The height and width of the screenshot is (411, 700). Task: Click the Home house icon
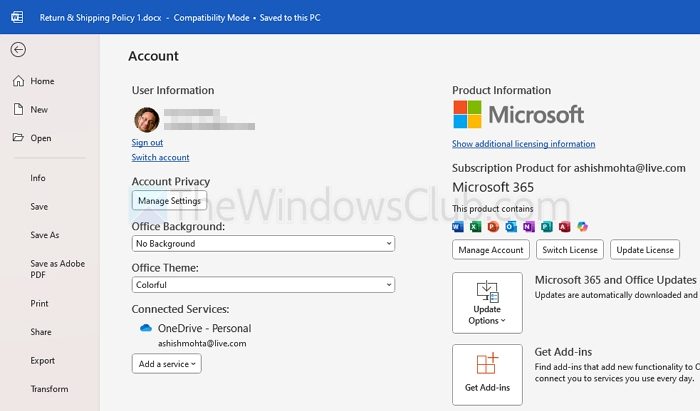click(x=18, y=81)
